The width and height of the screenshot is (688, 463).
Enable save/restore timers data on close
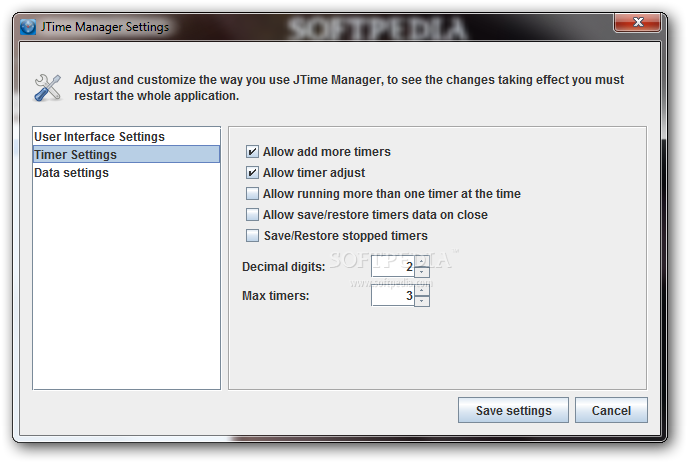point(252,215)
